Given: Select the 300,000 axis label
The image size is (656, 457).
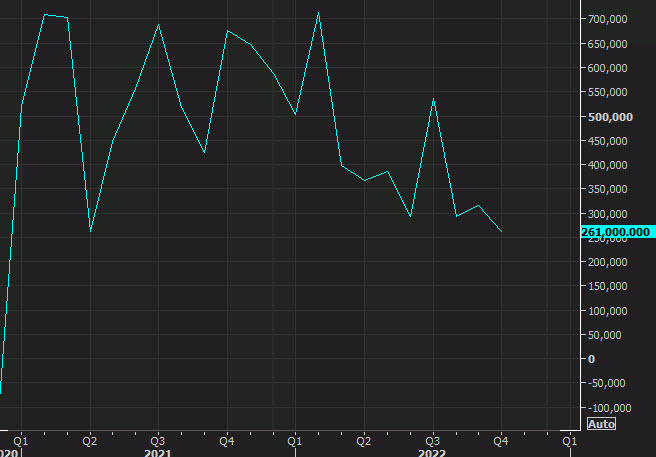Looking at the screenshot, I should pos(607,214).
